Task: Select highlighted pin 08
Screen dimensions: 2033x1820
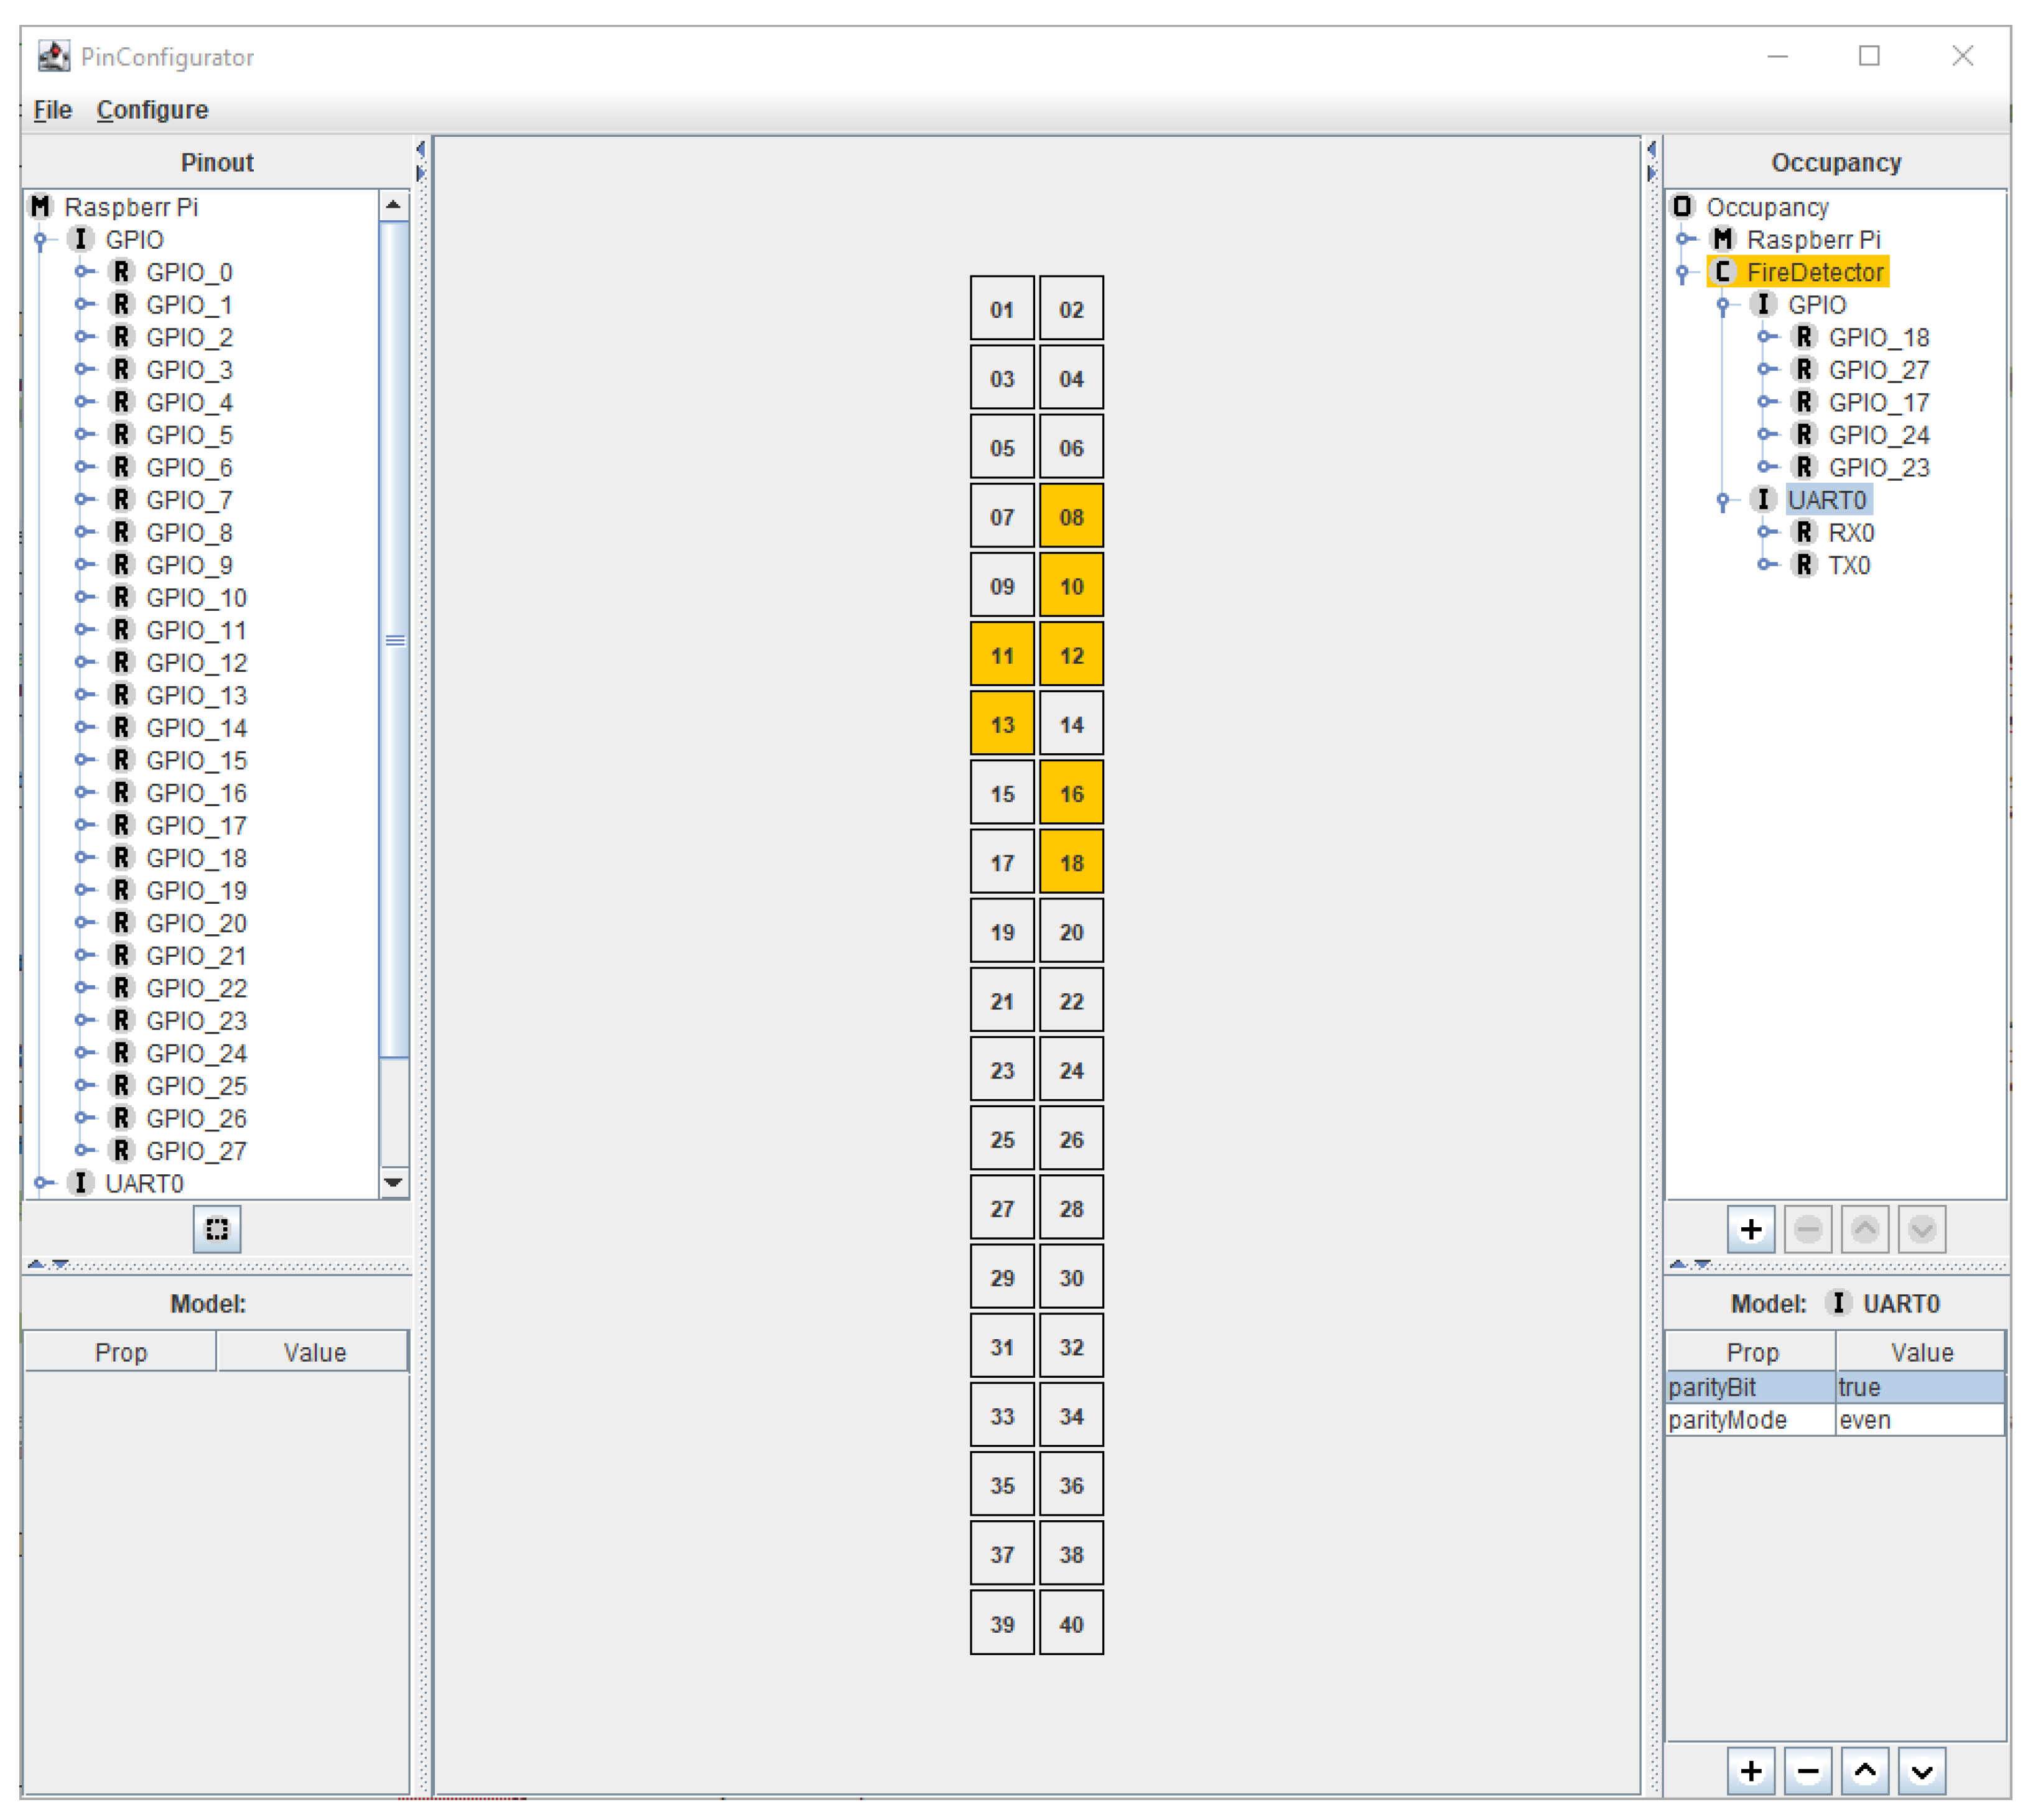Action: [1071, 517]
